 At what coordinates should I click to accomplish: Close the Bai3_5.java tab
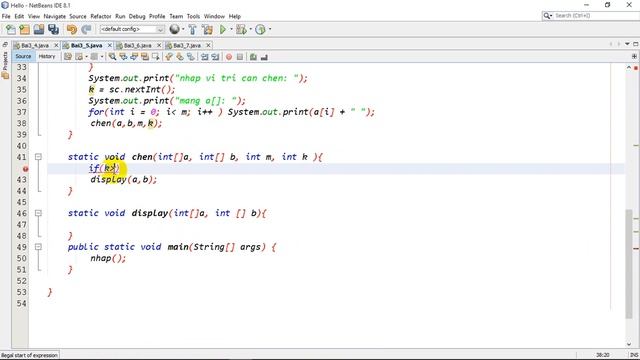pyautogui.click(x=109, y=45)
